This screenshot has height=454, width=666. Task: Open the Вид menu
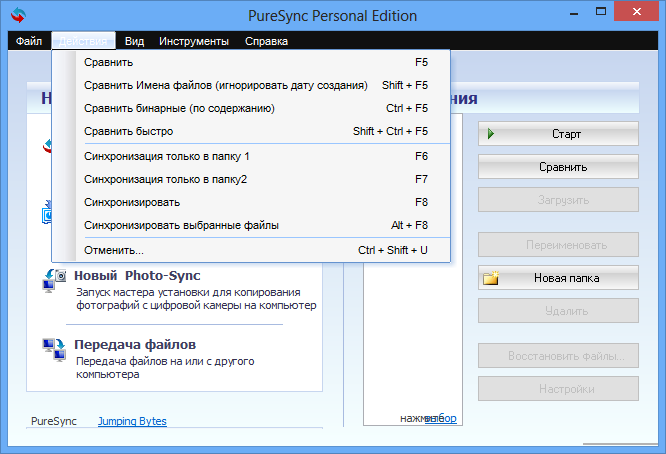point(135,41)
